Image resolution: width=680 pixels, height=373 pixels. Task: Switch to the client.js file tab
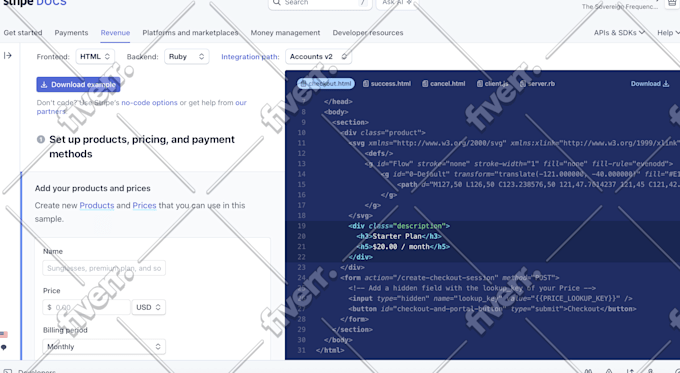(x=492, y=84)
